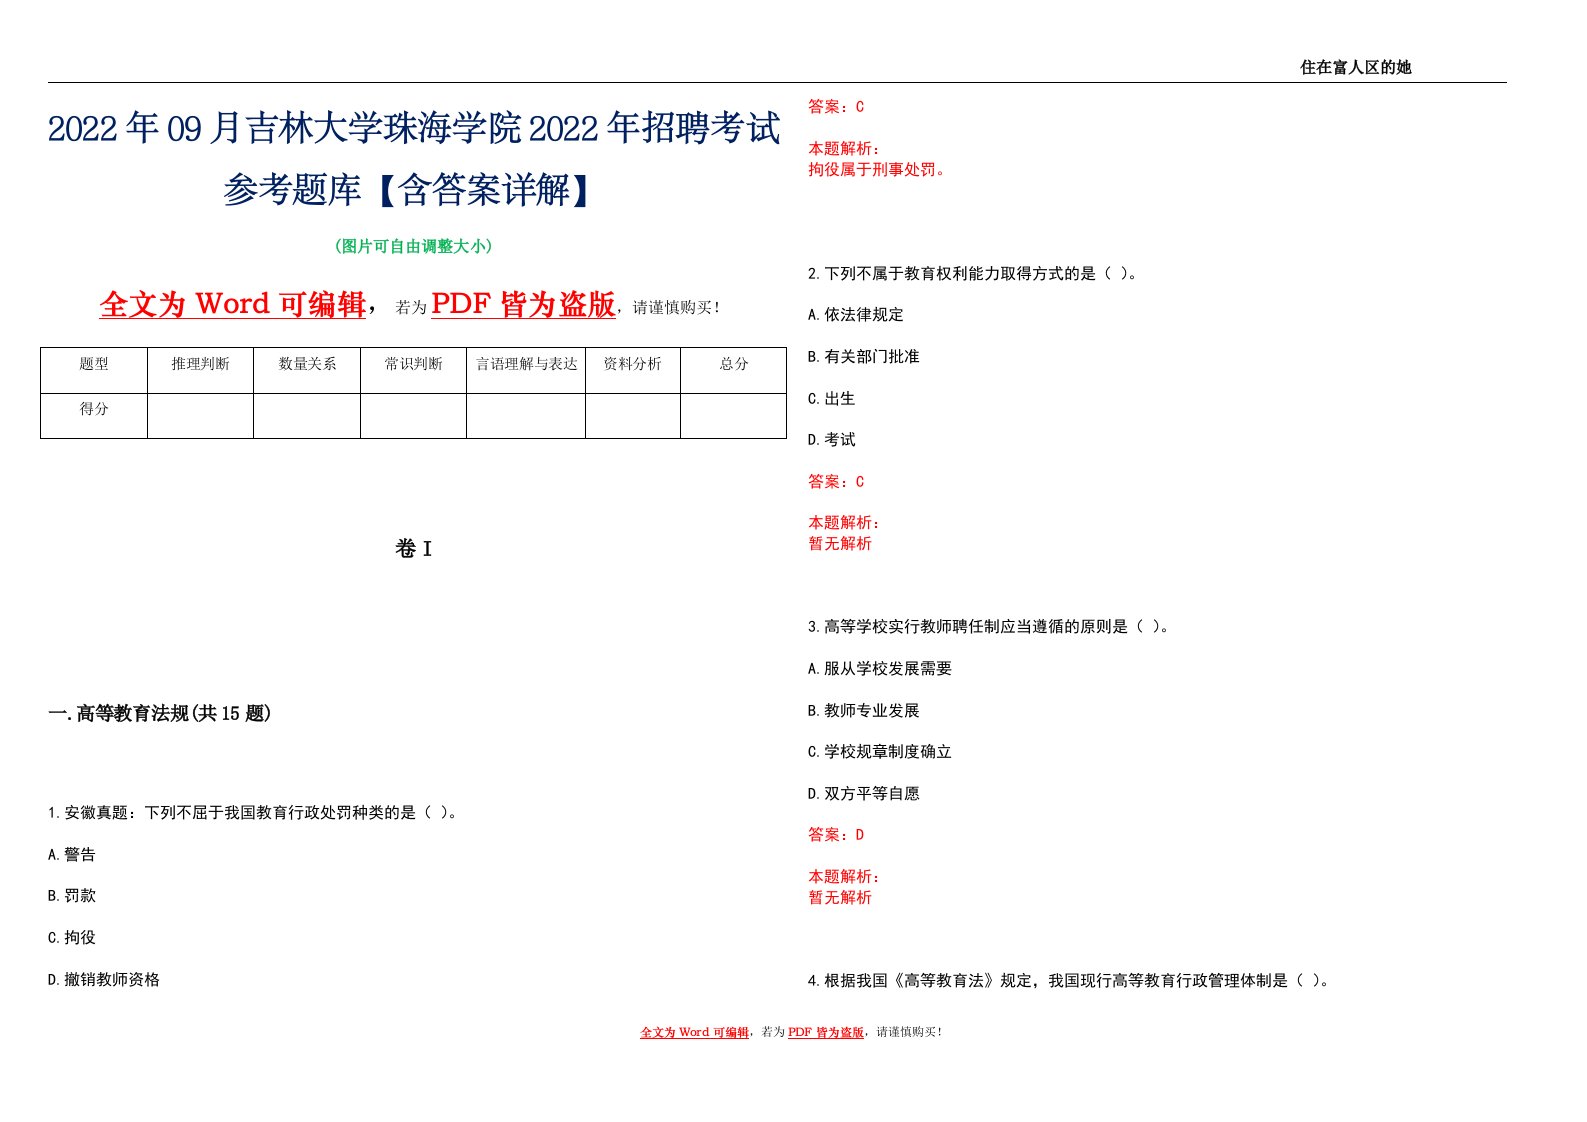Click the footer text 请谨慎购买!

[909, 1032]
